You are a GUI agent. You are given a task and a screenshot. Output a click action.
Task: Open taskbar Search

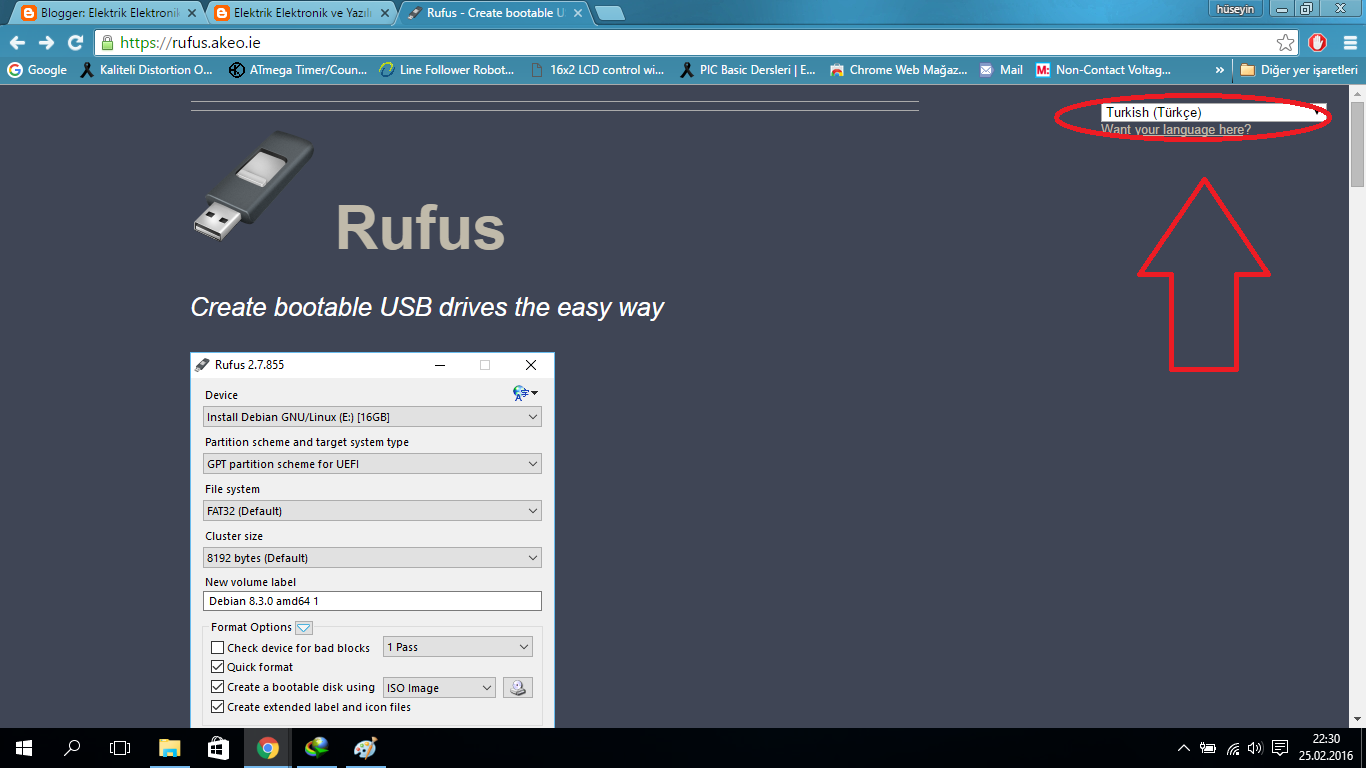point(72,748)
